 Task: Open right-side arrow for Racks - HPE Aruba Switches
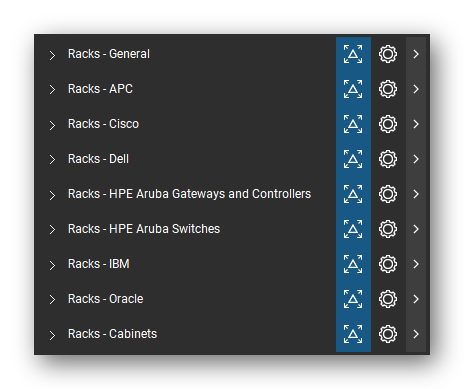(416, 229)
